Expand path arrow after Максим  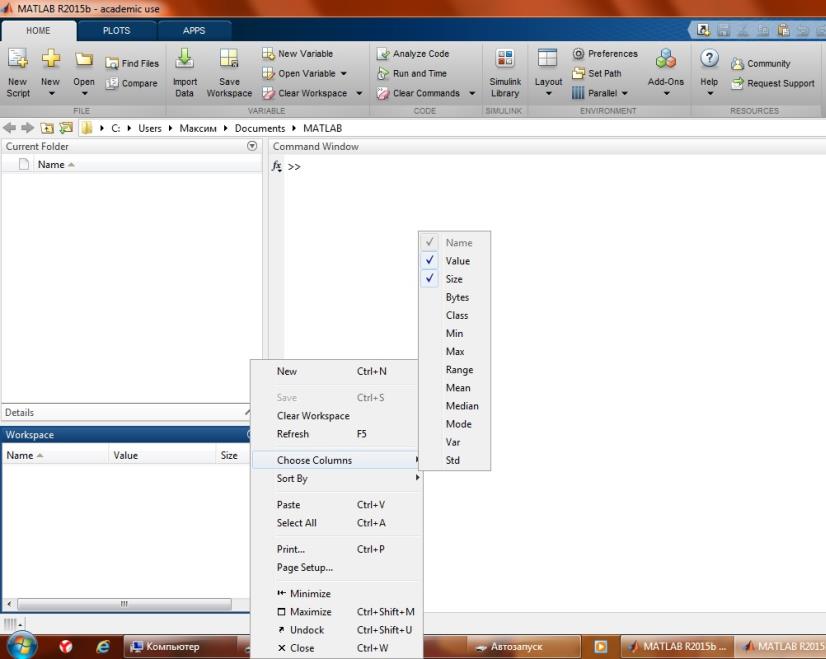(x=225, y=128)
